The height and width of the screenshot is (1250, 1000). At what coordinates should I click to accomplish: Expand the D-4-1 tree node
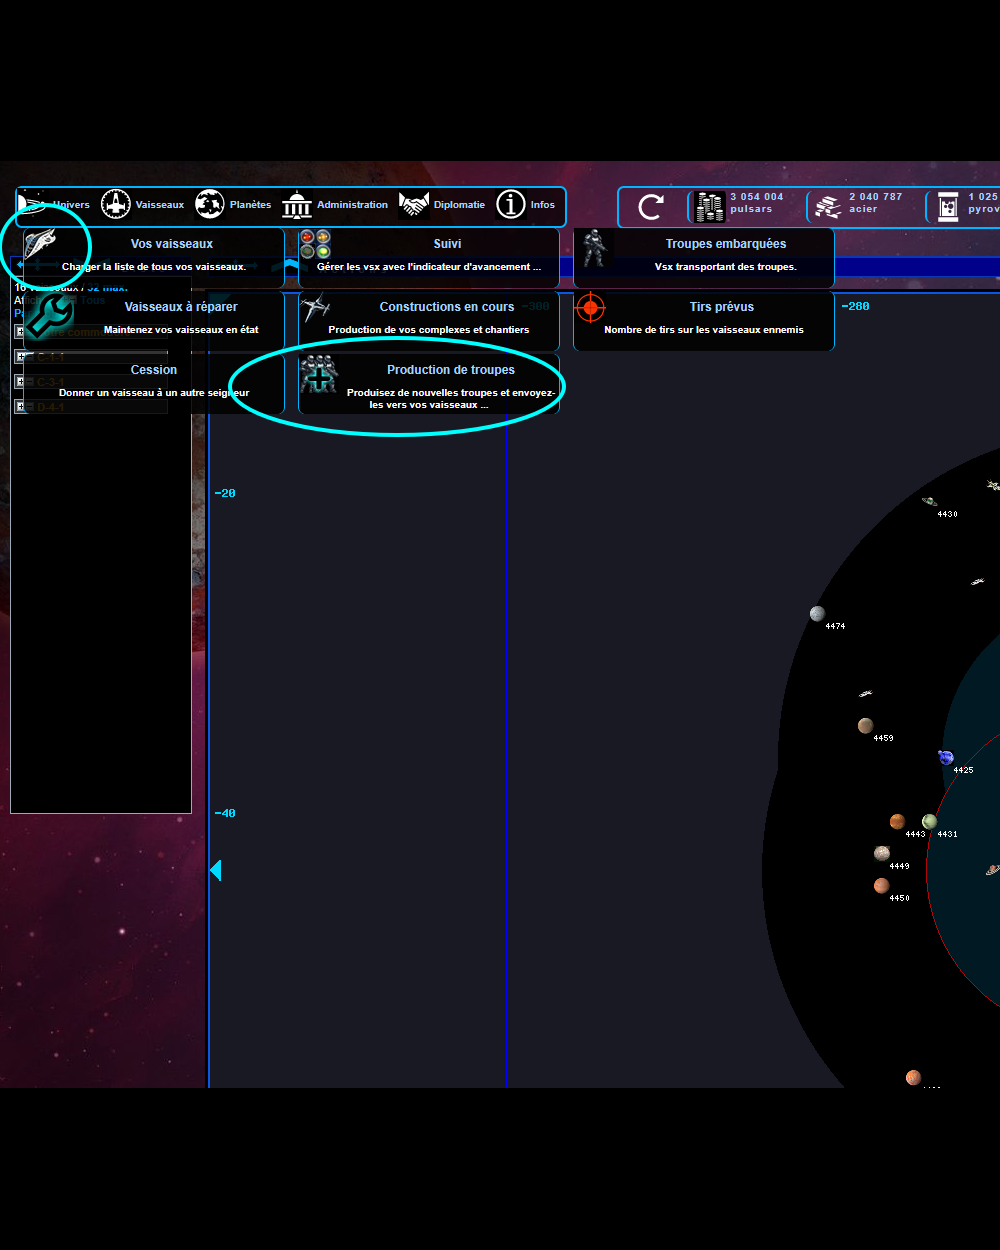click(20, 407)
